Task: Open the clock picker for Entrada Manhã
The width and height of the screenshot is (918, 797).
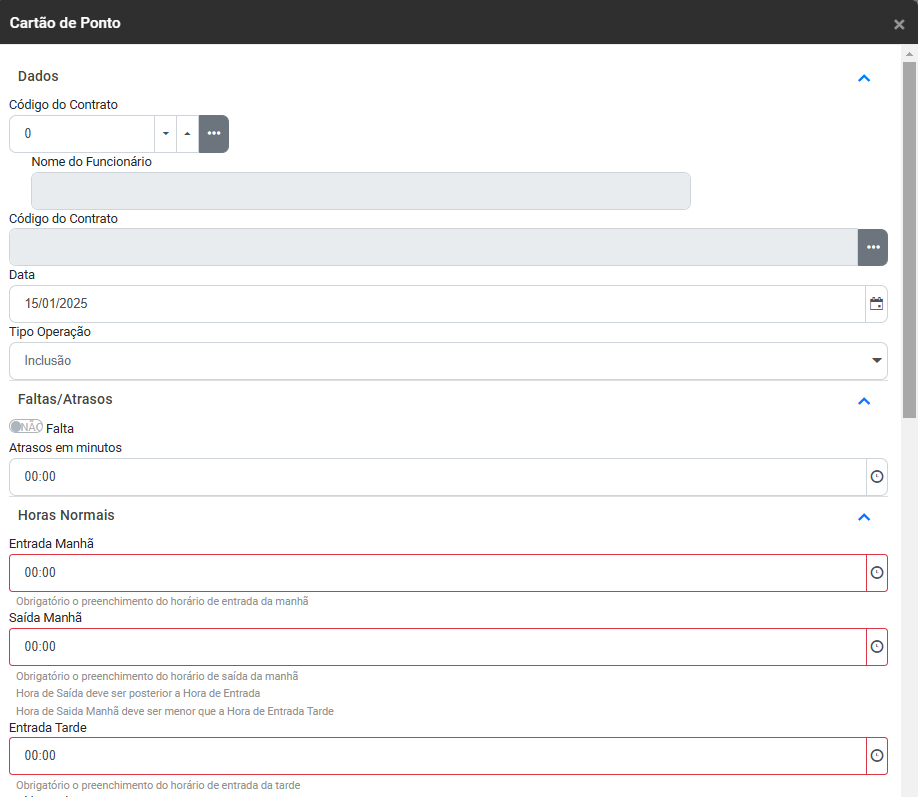Action: click(876, 573)
